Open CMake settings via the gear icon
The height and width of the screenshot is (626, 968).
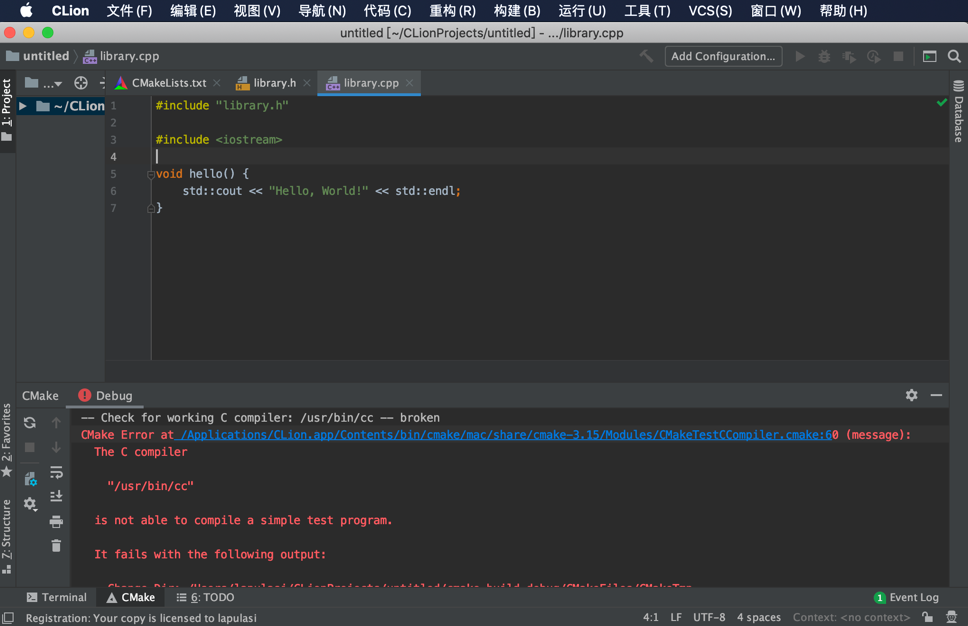point(30,503)
